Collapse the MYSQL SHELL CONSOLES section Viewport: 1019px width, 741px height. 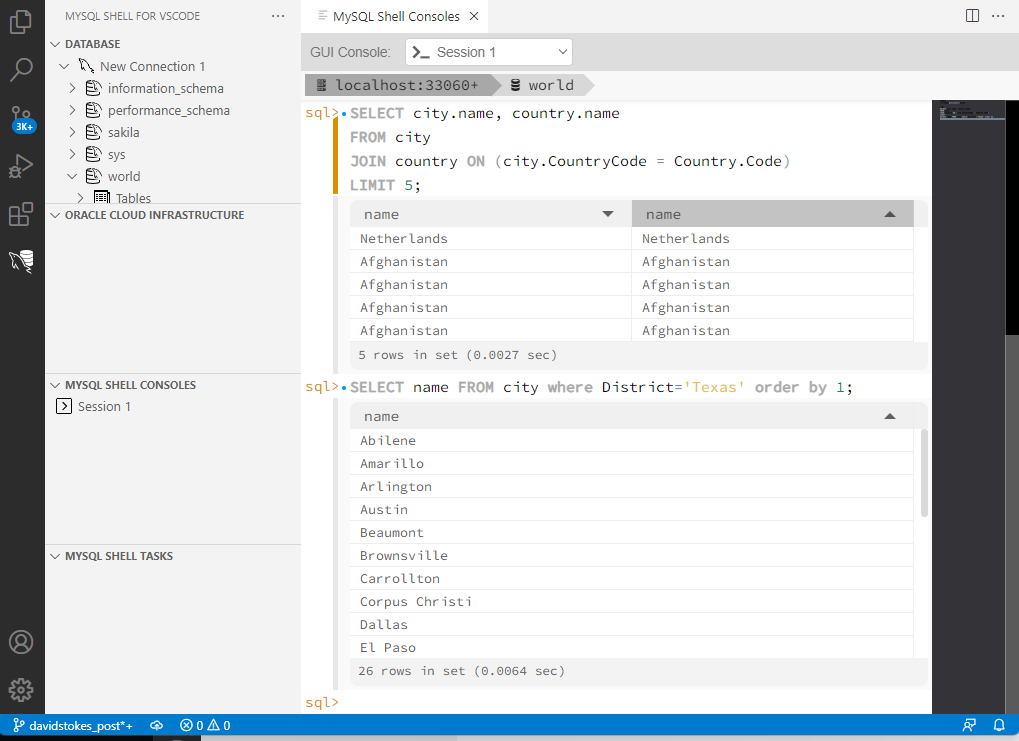55,385
